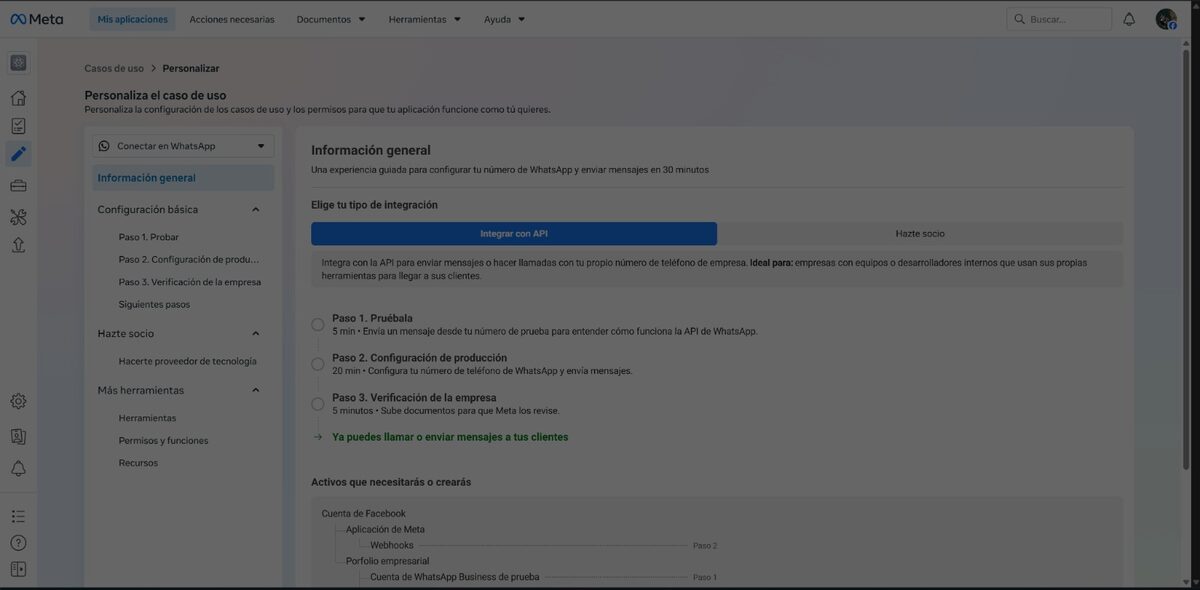The height and width of the screenshot is (590, 1200).
Task: Click Aplicación de Meta in assets tree
Action: pos(386,529)
